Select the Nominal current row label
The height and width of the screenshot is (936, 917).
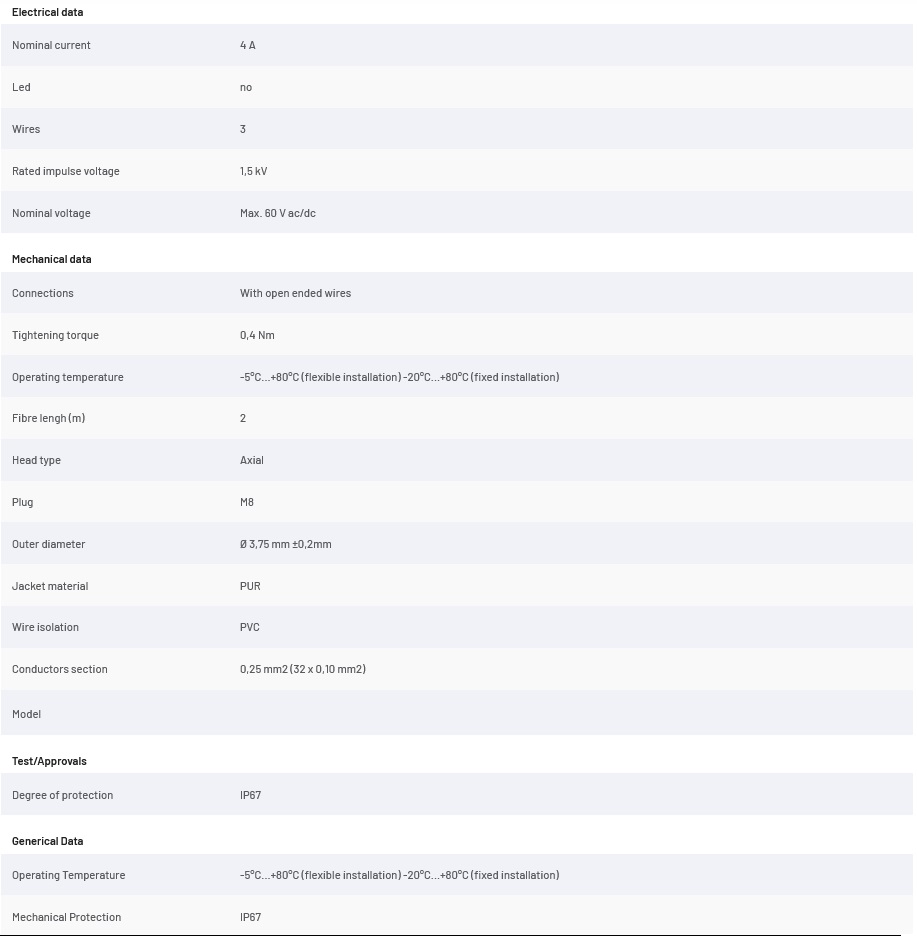coord(51,45)
